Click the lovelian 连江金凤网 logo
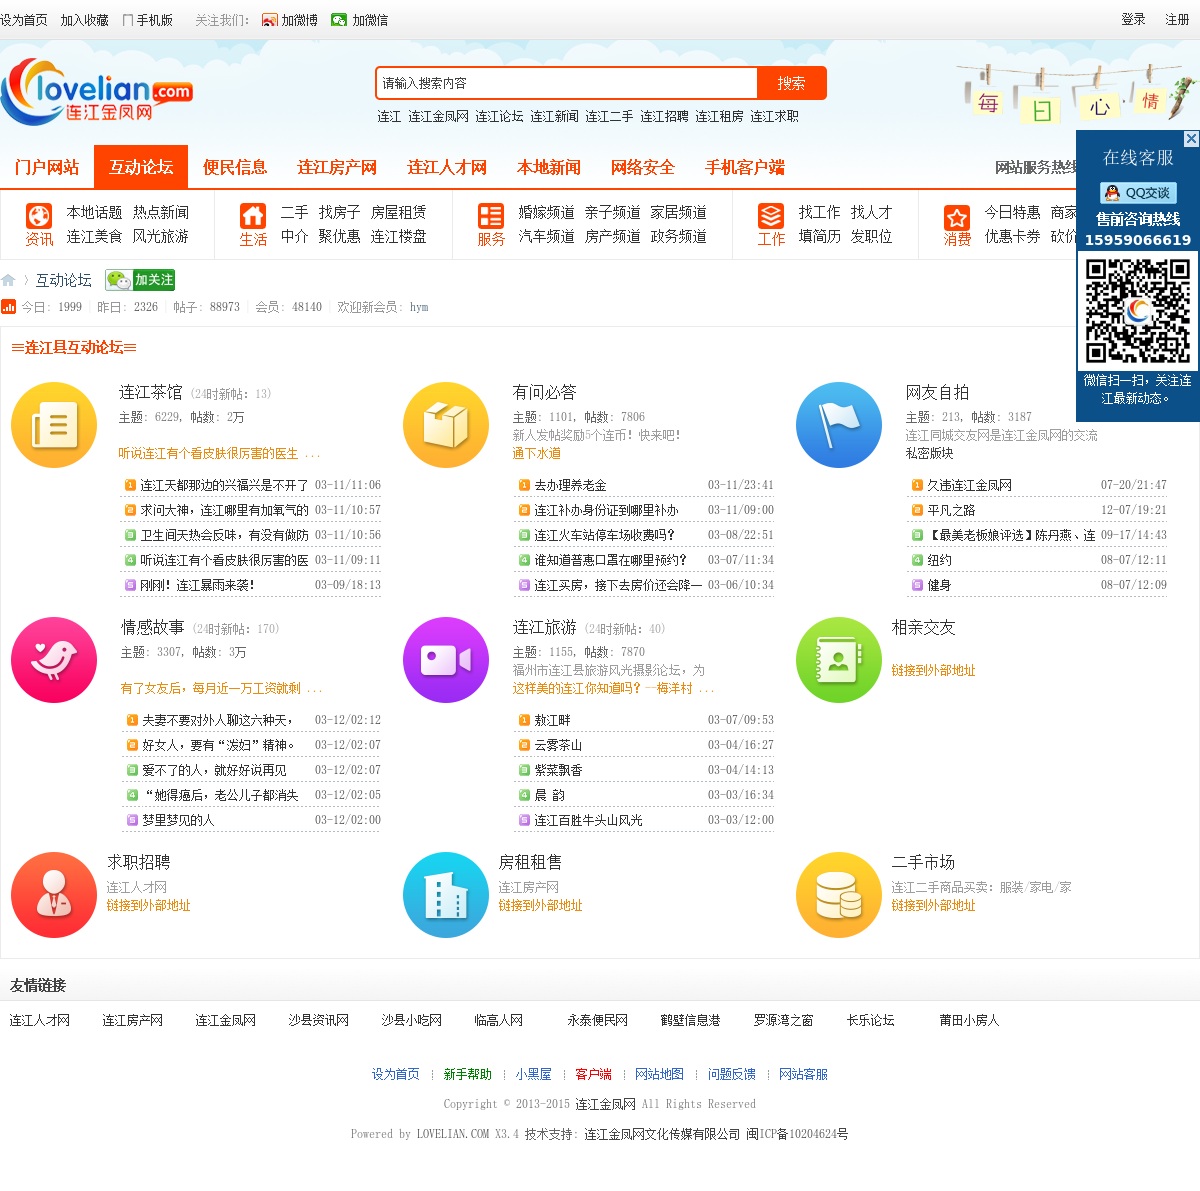 [x=97, y=92]
